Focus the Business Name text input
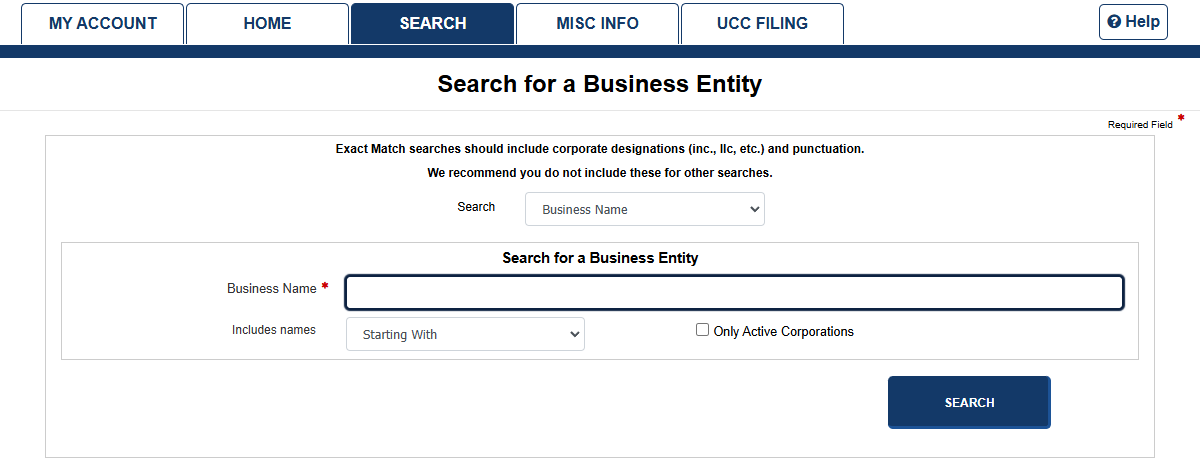 coord(734,293)
